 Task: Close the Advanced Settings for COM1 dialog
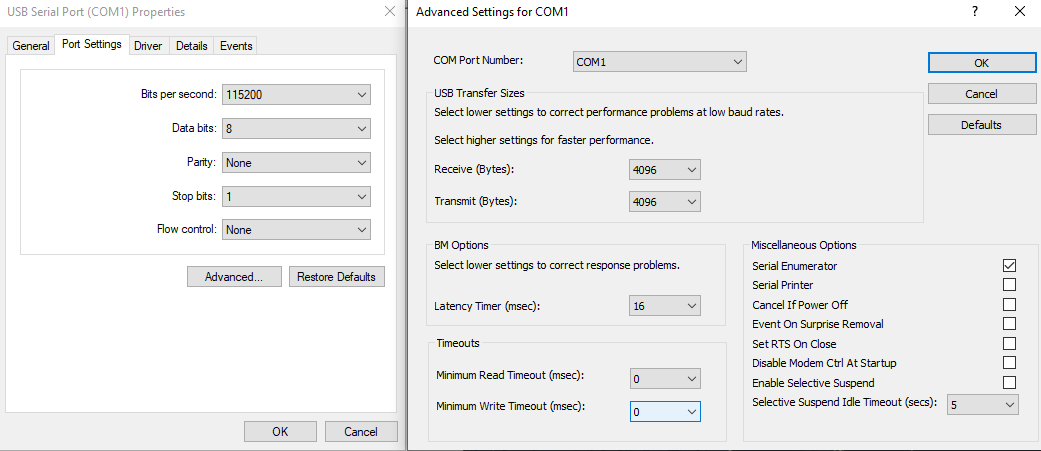1019,12
